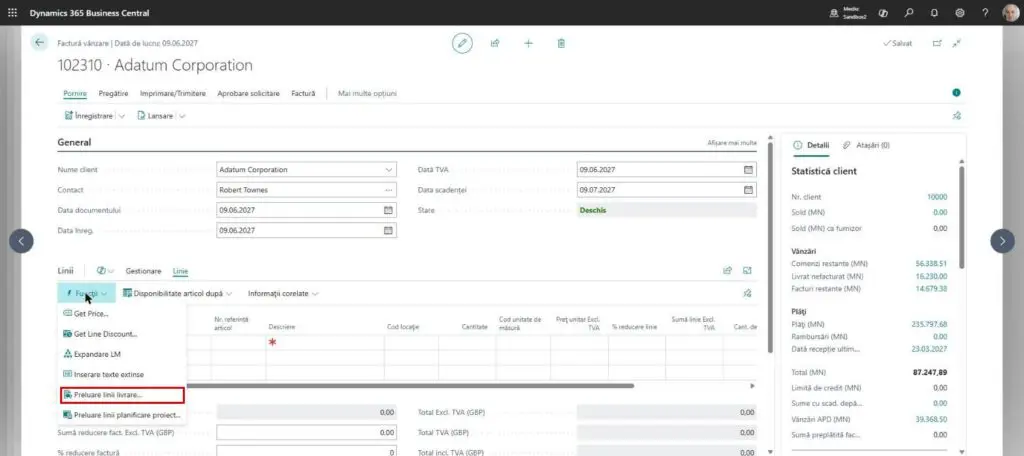Screen dimensions: 1024x456
Task: Open the Linie lines tab
Action: coord(180,270)
